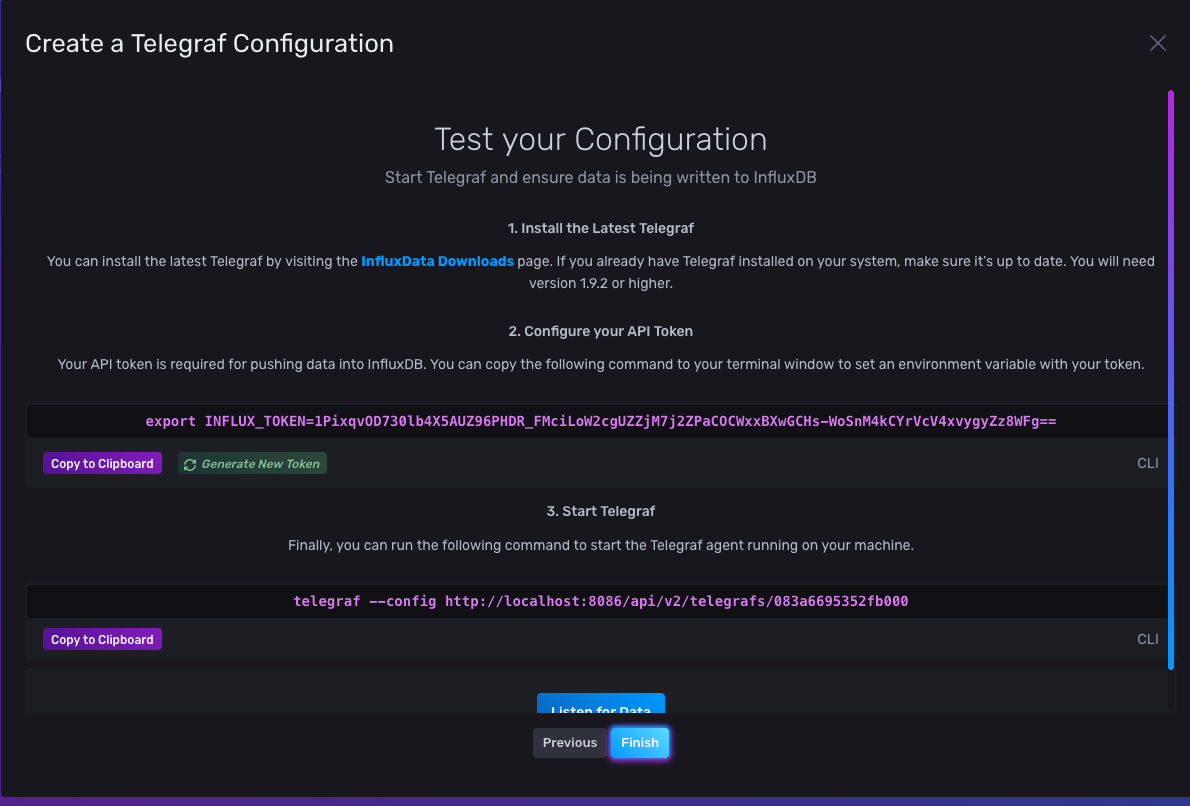Open the InfluxData Downloads link
The height and width of the screenshot is (806, 1190).
437,261
